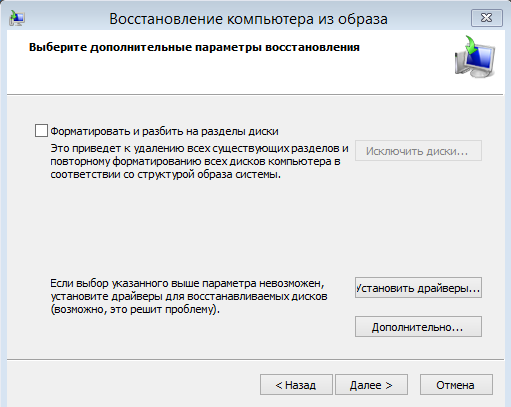Open the 'Исключить диски...' dialog
The height and width of the screenshot is (407, 511).
(x=418, y=151)
